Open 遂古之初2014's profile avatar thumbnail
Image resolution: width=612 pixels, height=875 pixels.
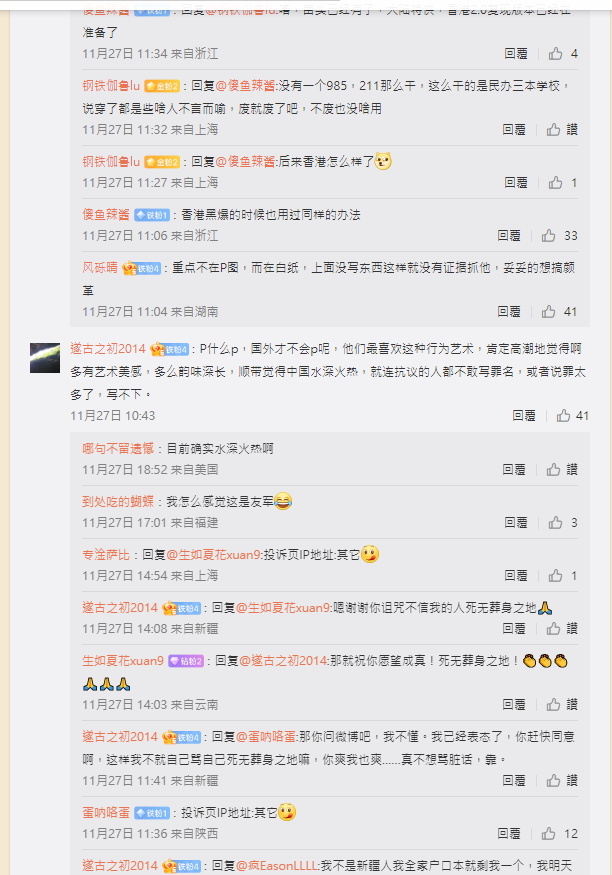45,358
